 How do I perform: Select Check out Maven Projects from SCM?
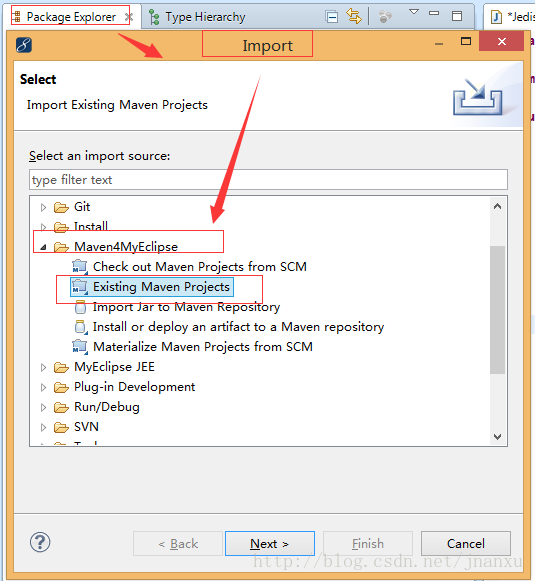pyautogui.click(x=199, y=267)
